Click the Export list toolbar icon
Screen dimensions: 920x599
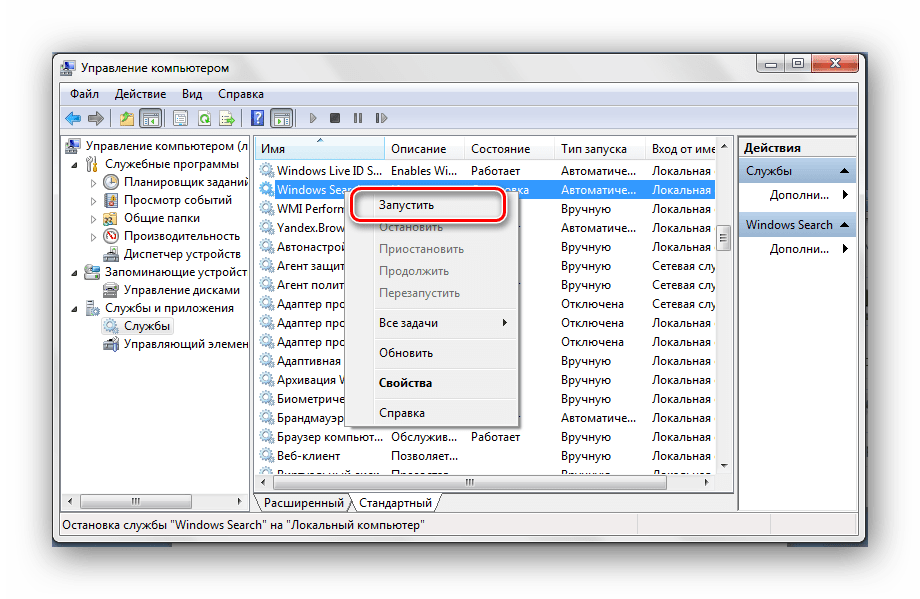[228, 119]
